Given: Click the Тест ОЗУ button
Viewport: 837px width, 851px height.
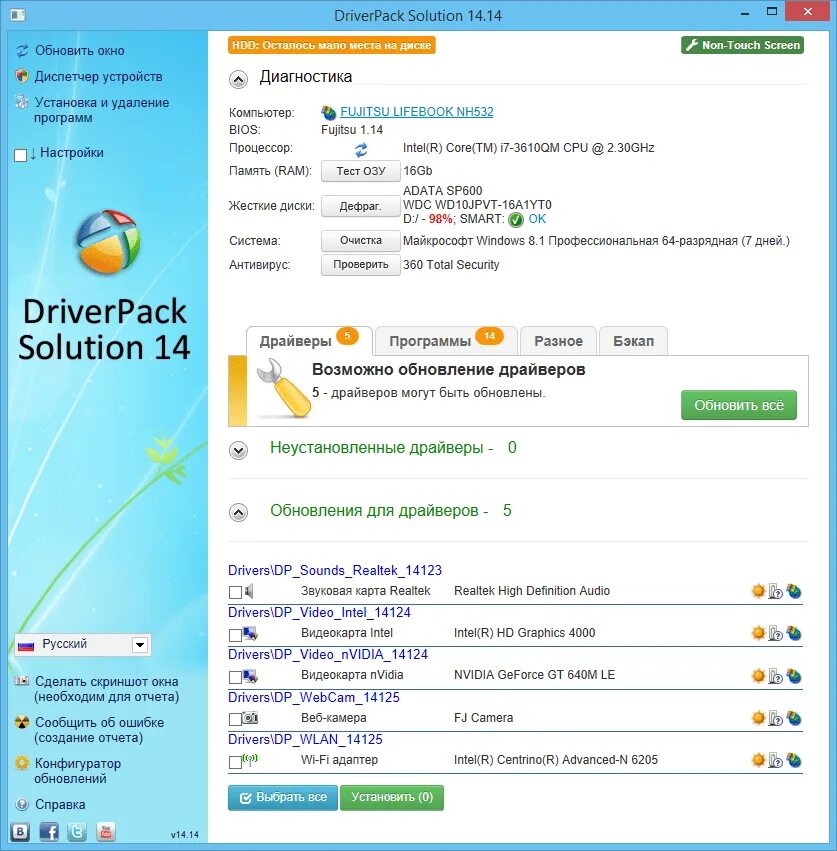Looking at the screenshot, I should pos(361,171).
